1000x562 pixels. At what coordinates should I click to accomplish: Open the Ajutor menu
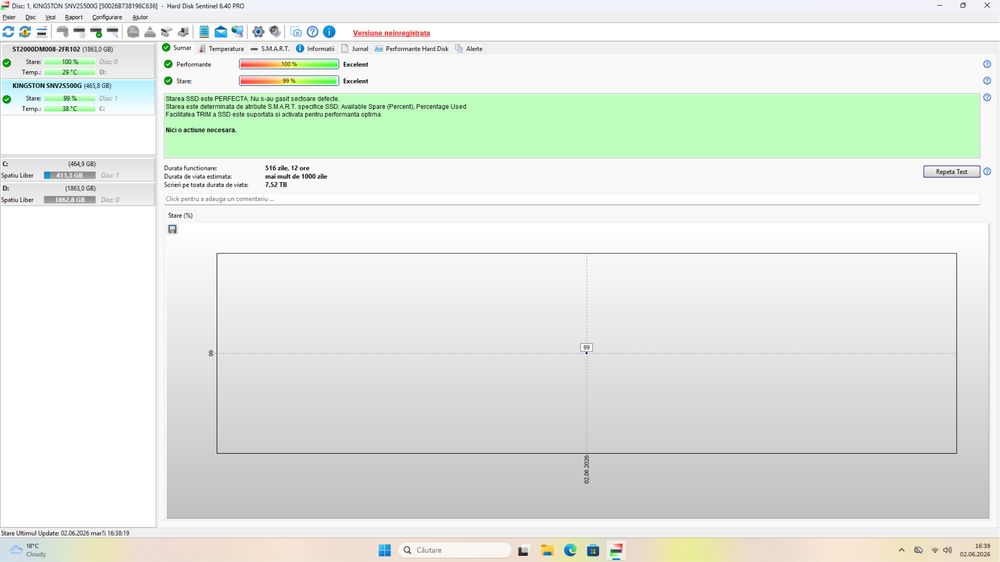point(140,17)
